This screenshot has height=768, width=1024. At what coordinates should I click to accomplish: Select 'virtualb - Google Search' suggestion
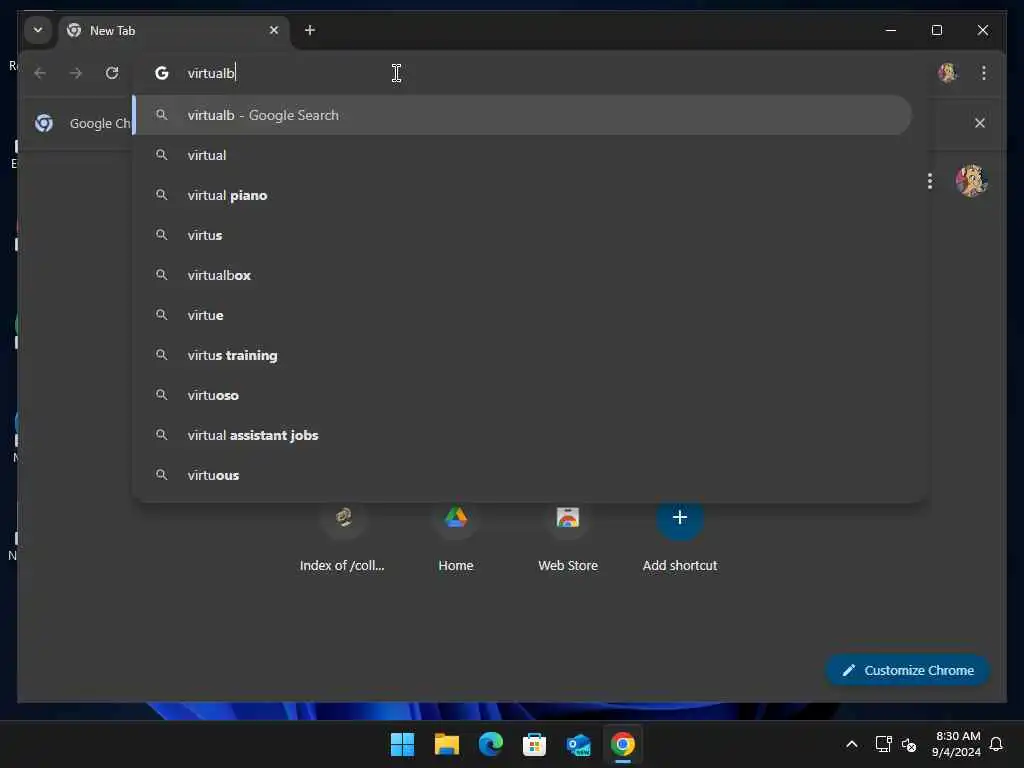tap(522, 115)
